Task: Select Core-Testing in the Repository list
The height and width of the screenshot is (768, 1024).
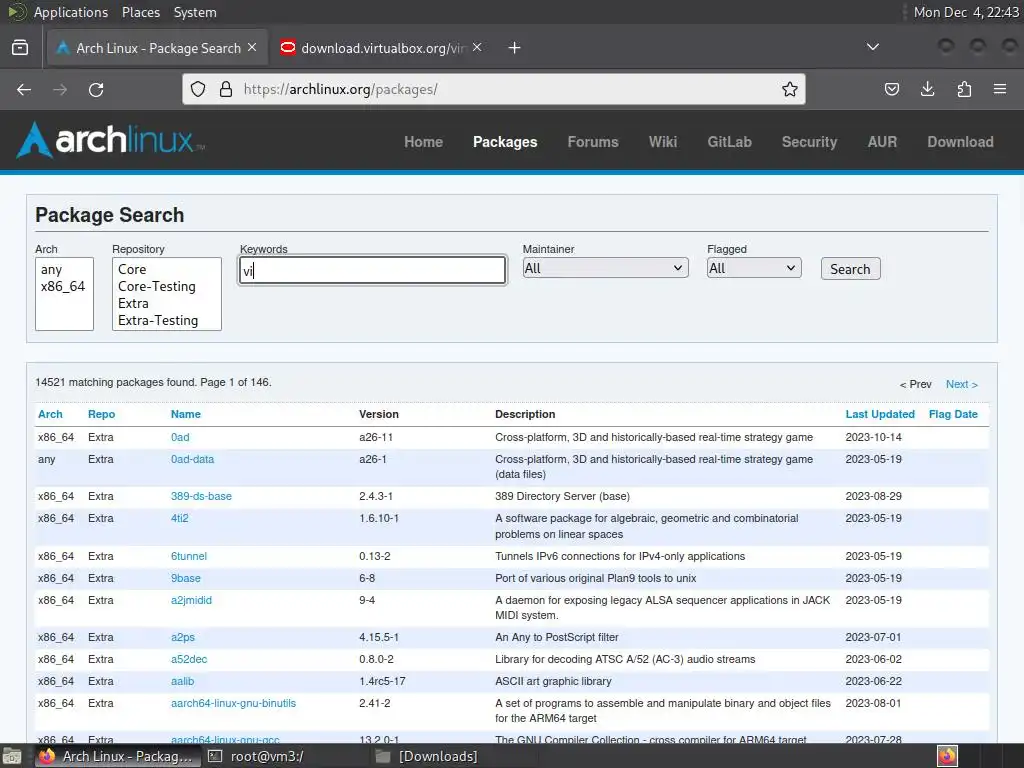Action: [x=167, y=286]
